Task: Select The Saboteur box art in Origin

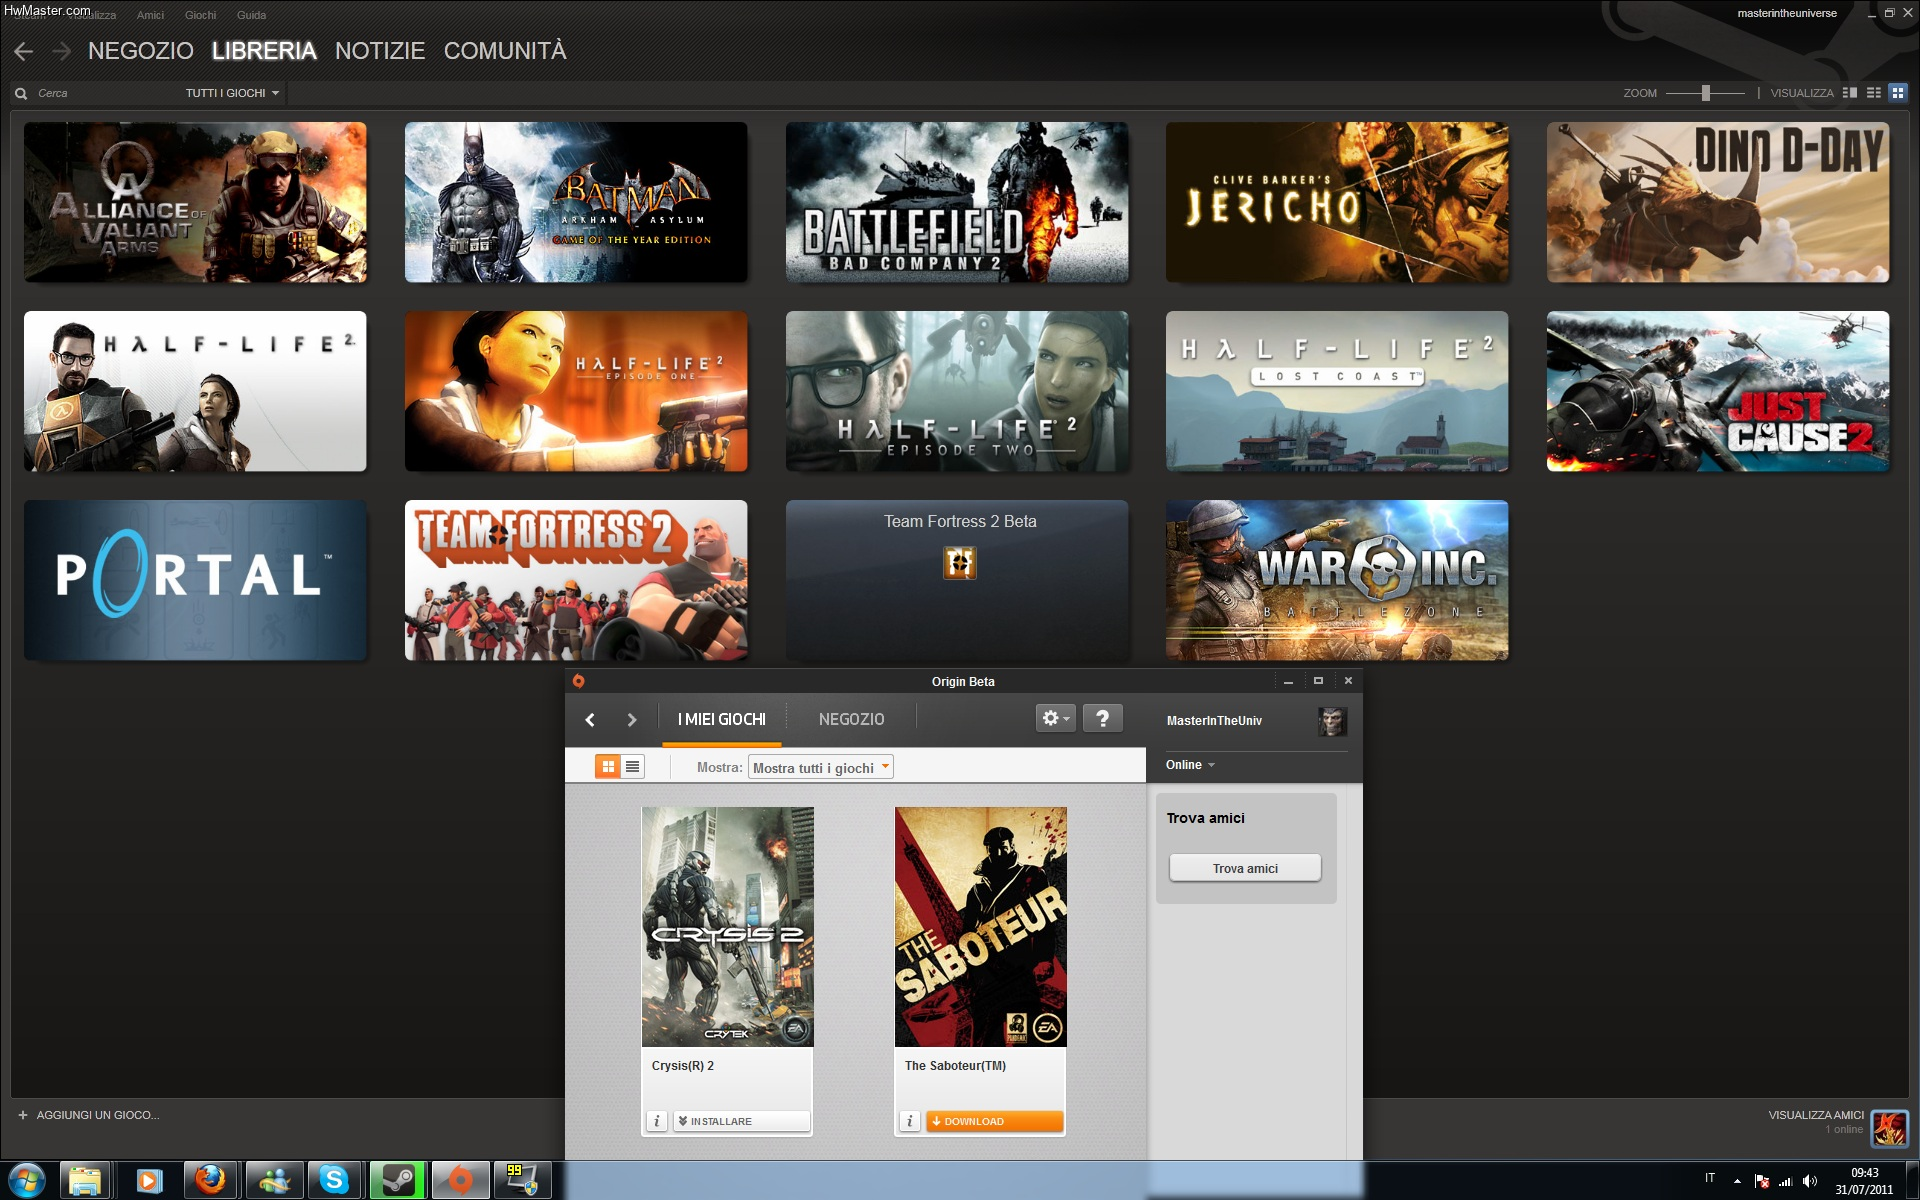Action: [x=981, y=927]
